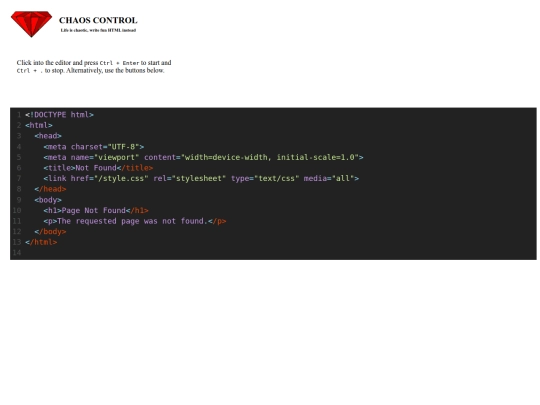Image resolution: width=540 pixels, height=405 pixels.
Task: Click the meta viewport line in the editor
Action: (203, 157)
